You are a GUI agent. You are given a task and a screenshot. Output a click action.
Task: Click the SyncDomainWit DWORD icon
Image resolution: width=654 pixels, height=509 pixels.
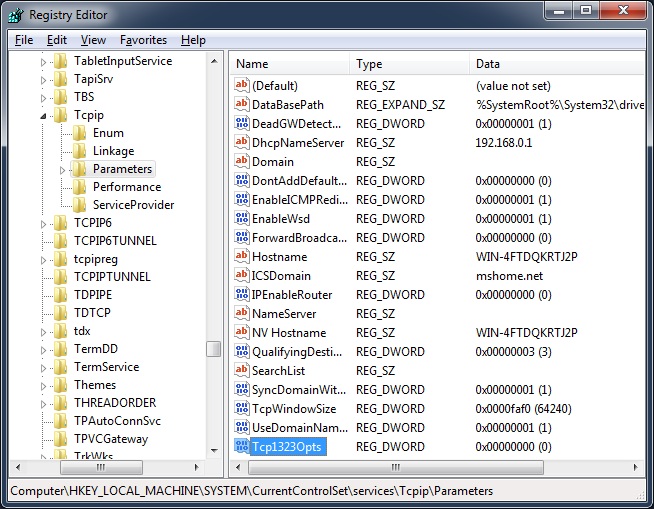(x=242, y=389)
